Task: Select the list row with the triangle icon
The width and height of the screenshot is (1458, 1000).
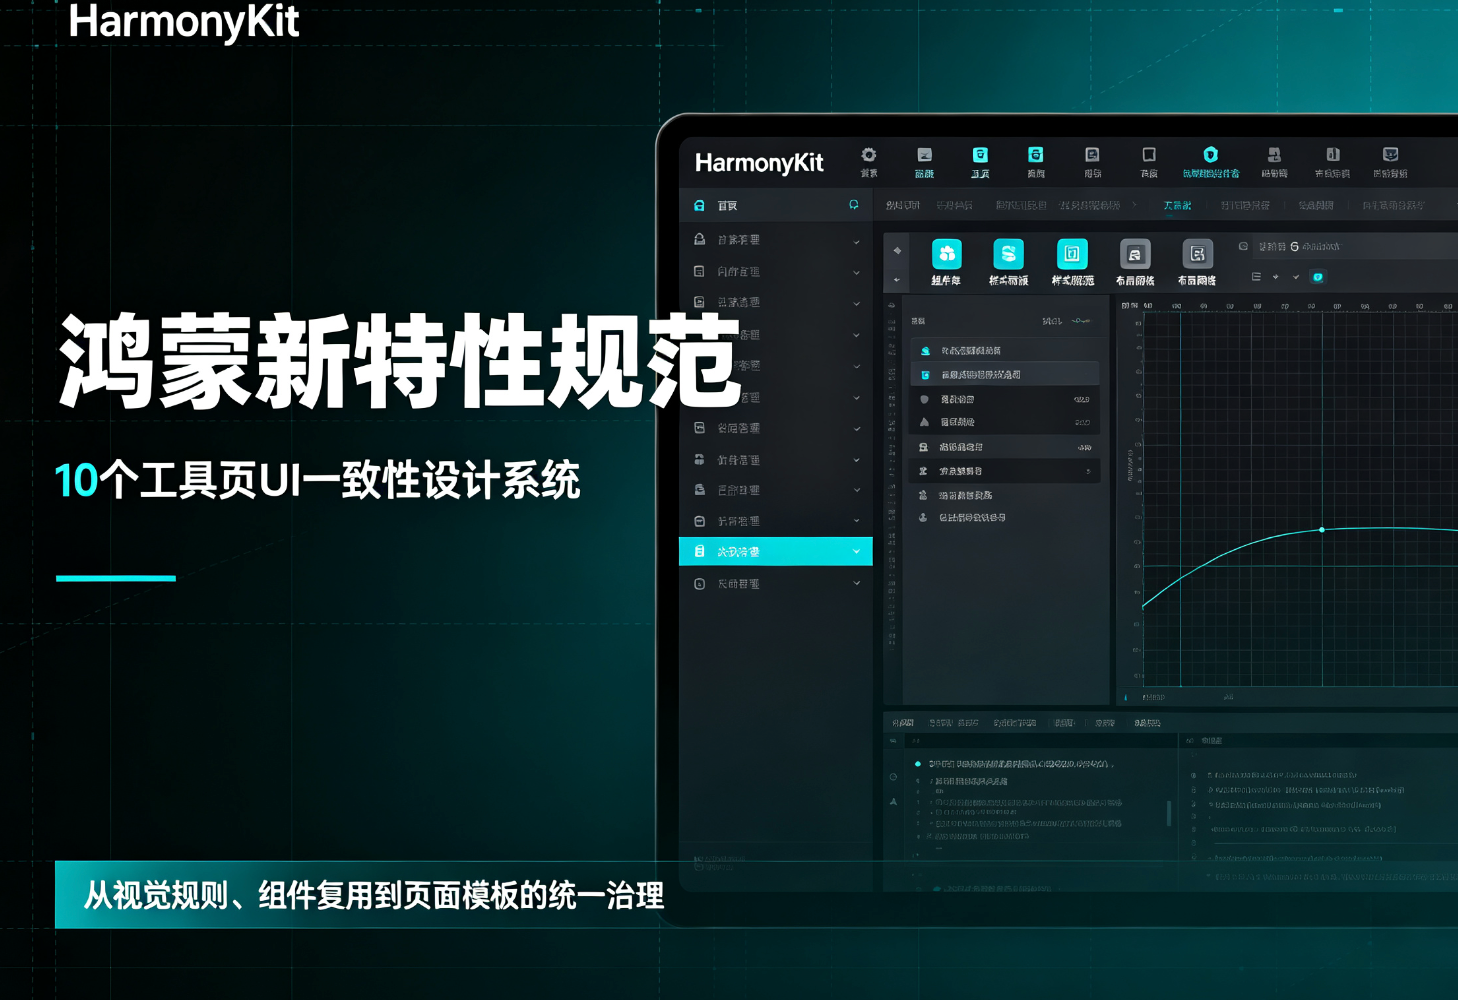Action: 1004,422
